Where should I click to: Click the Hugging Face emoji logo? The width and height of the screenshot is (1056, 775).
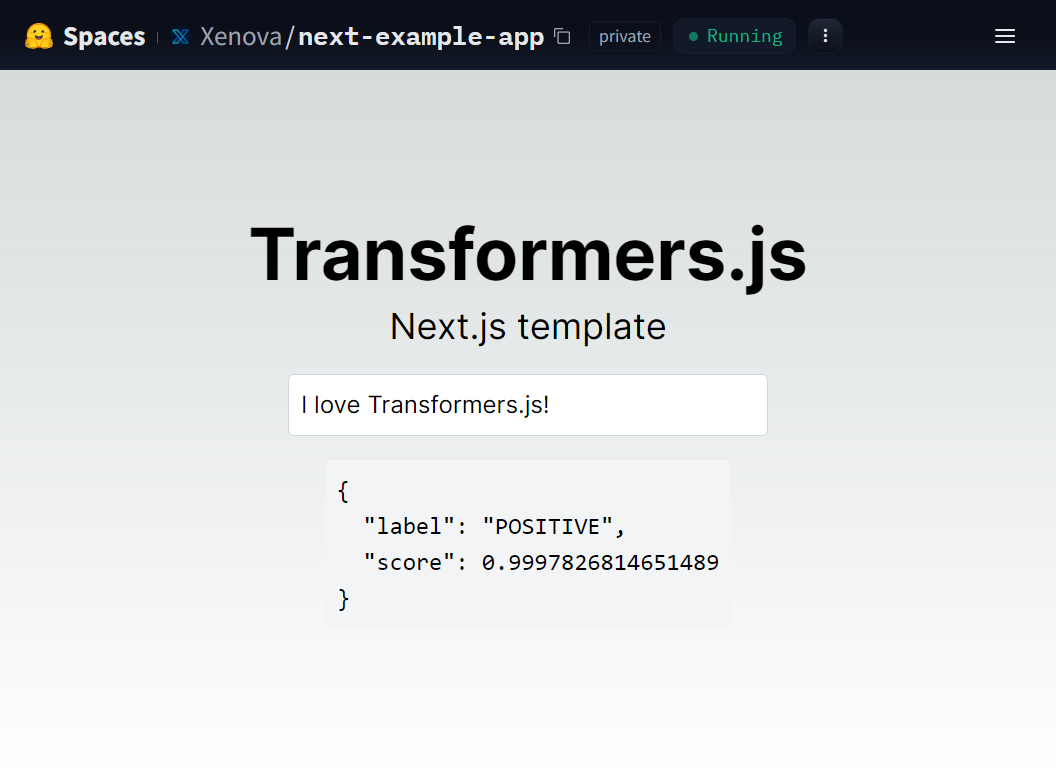[40, 35]
